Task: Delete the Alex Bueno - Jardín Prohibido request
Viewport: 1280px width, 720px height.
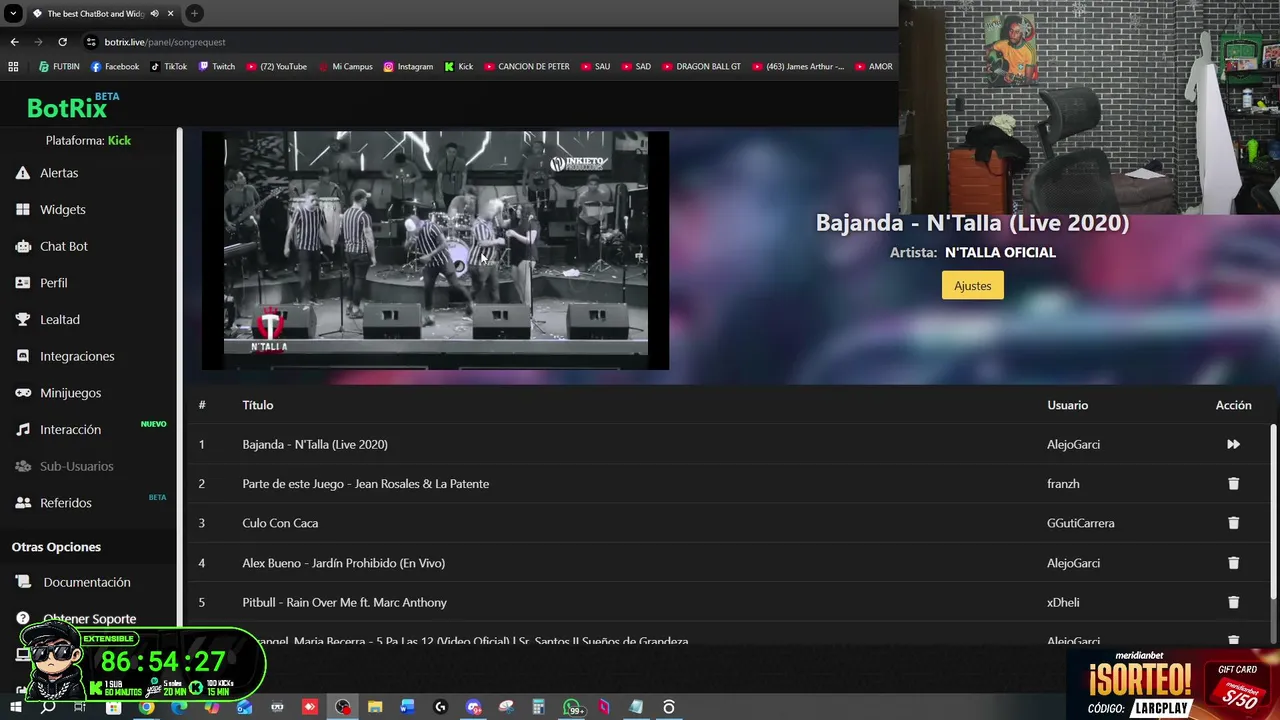Action: coord(1233,563)
